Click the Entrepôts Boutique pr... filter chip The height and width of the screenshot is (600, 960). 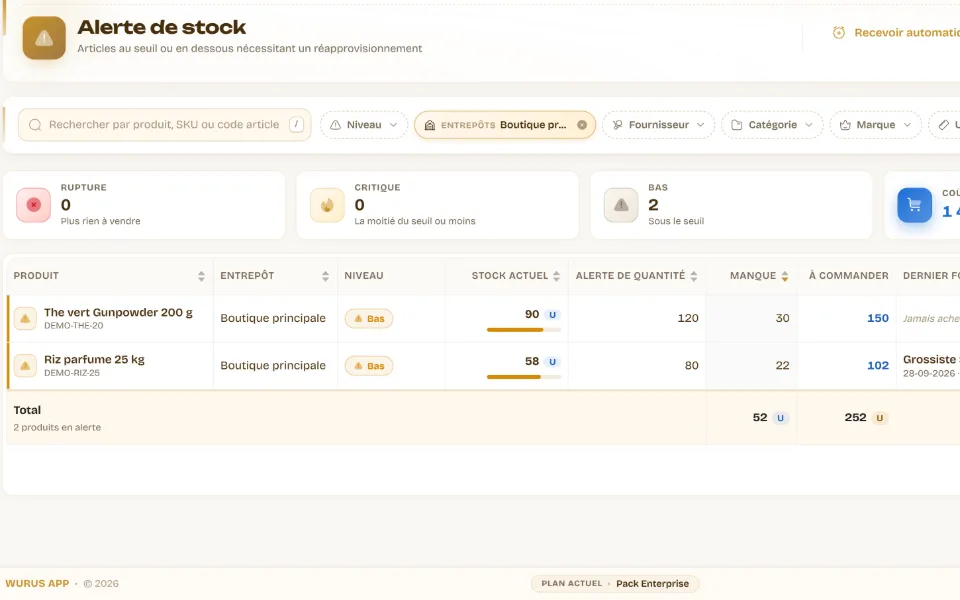click(504, 125)
